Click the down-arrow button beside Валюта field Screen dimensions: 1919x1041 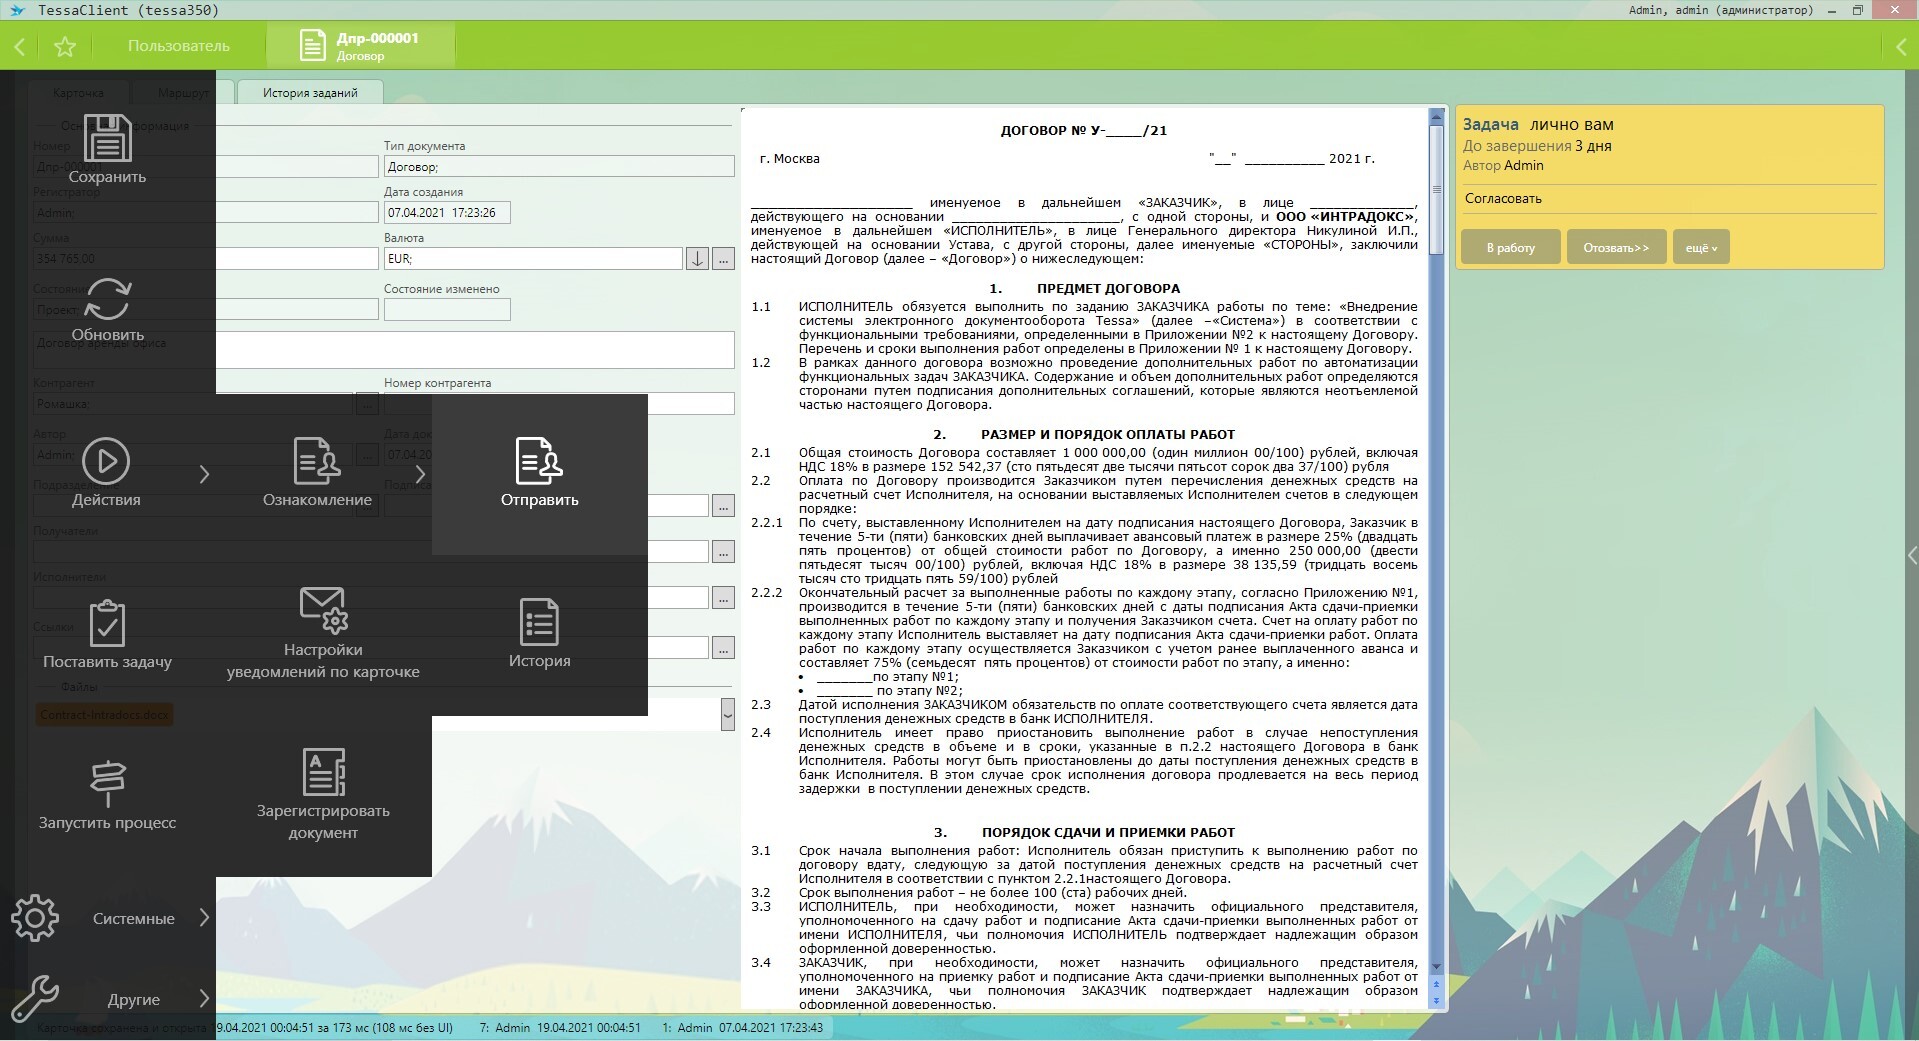coord(697,258)
